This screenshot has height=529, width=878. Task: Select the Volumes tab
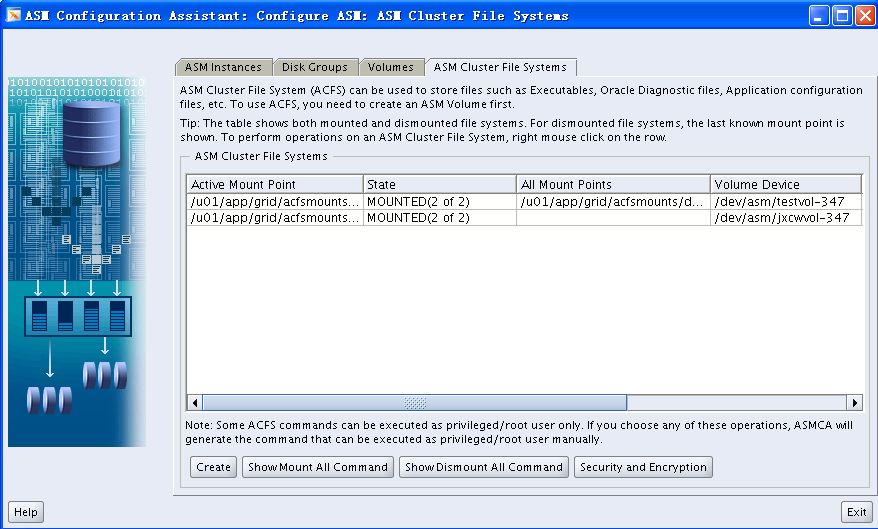point(391,67)
